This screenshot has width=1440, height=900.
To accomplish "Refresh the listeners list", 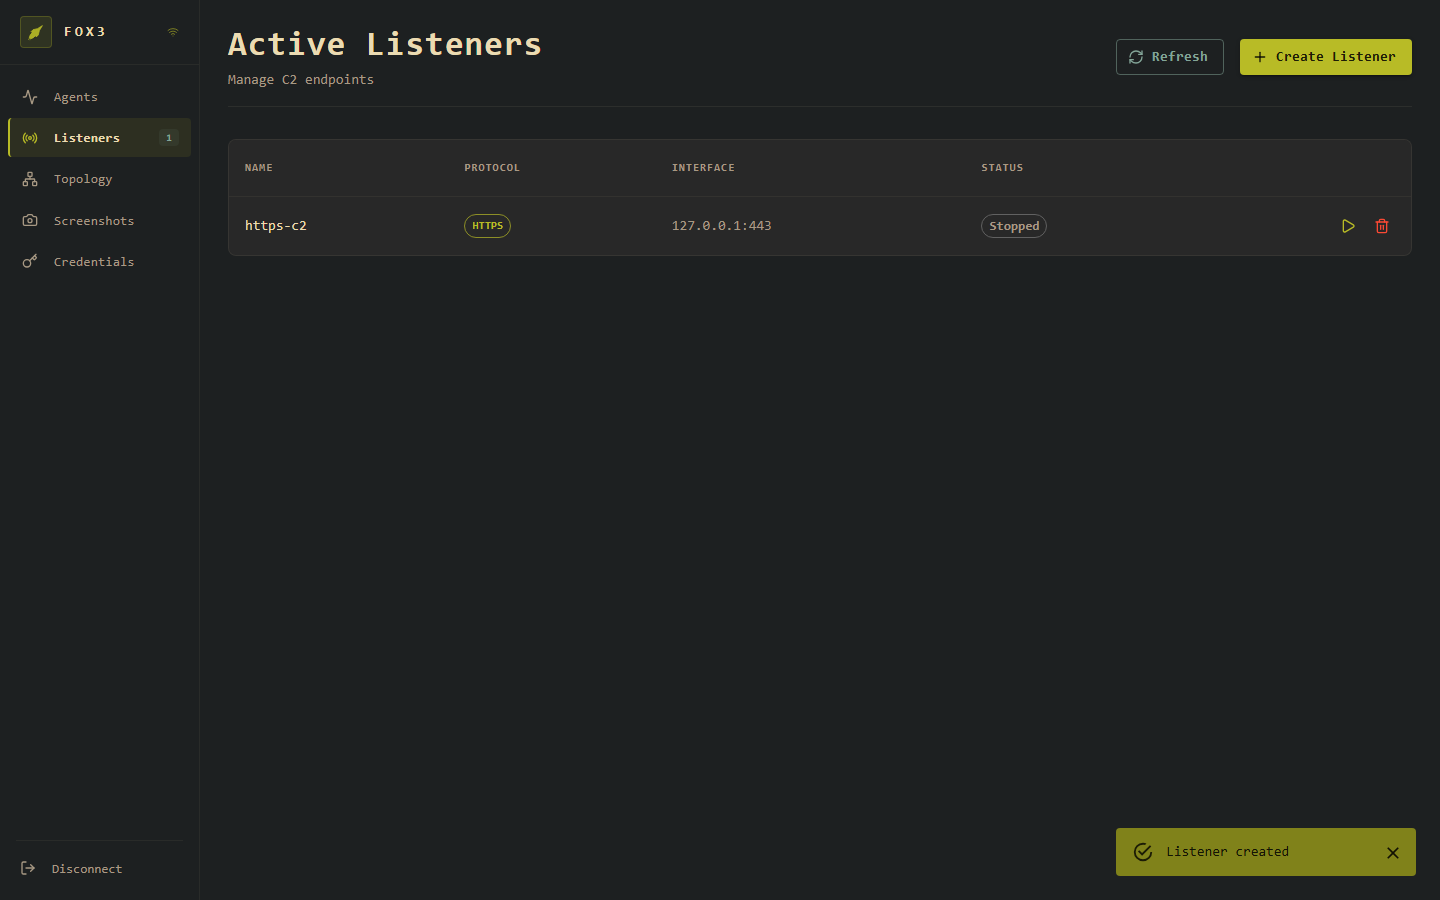I will pyautogui.click(x=1169, y=57).
